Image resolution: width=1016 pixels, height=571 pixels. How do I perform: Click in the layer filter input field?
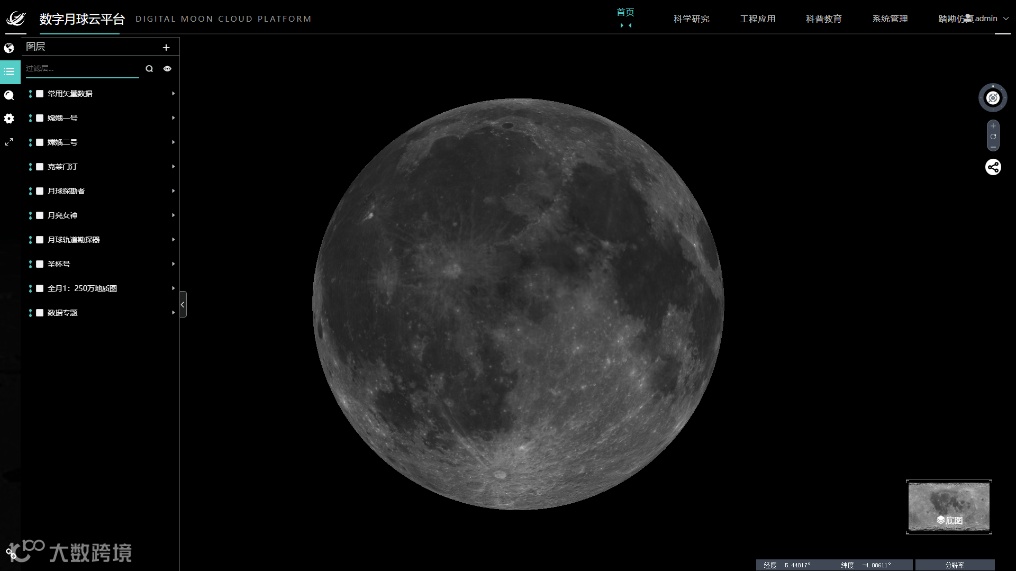(x=82, y=69)
